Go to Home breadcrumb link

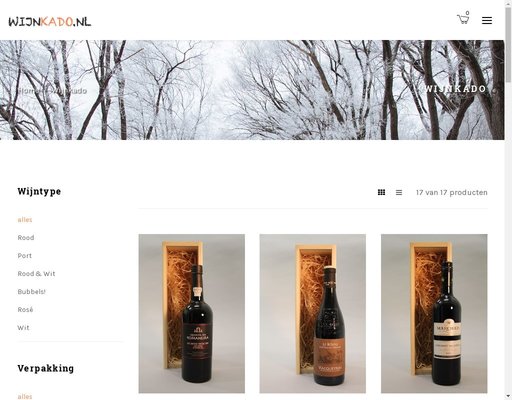27,91
